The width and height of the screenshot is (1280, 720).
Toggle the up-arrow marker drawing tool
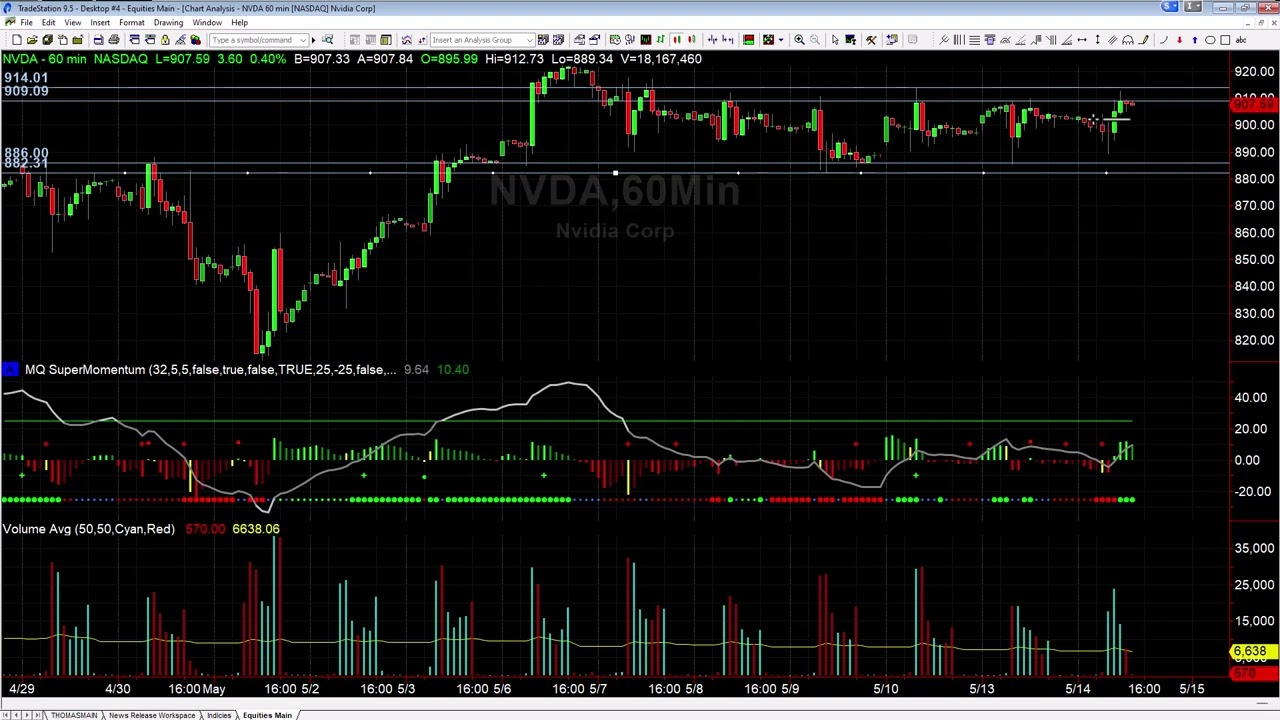1194,40
